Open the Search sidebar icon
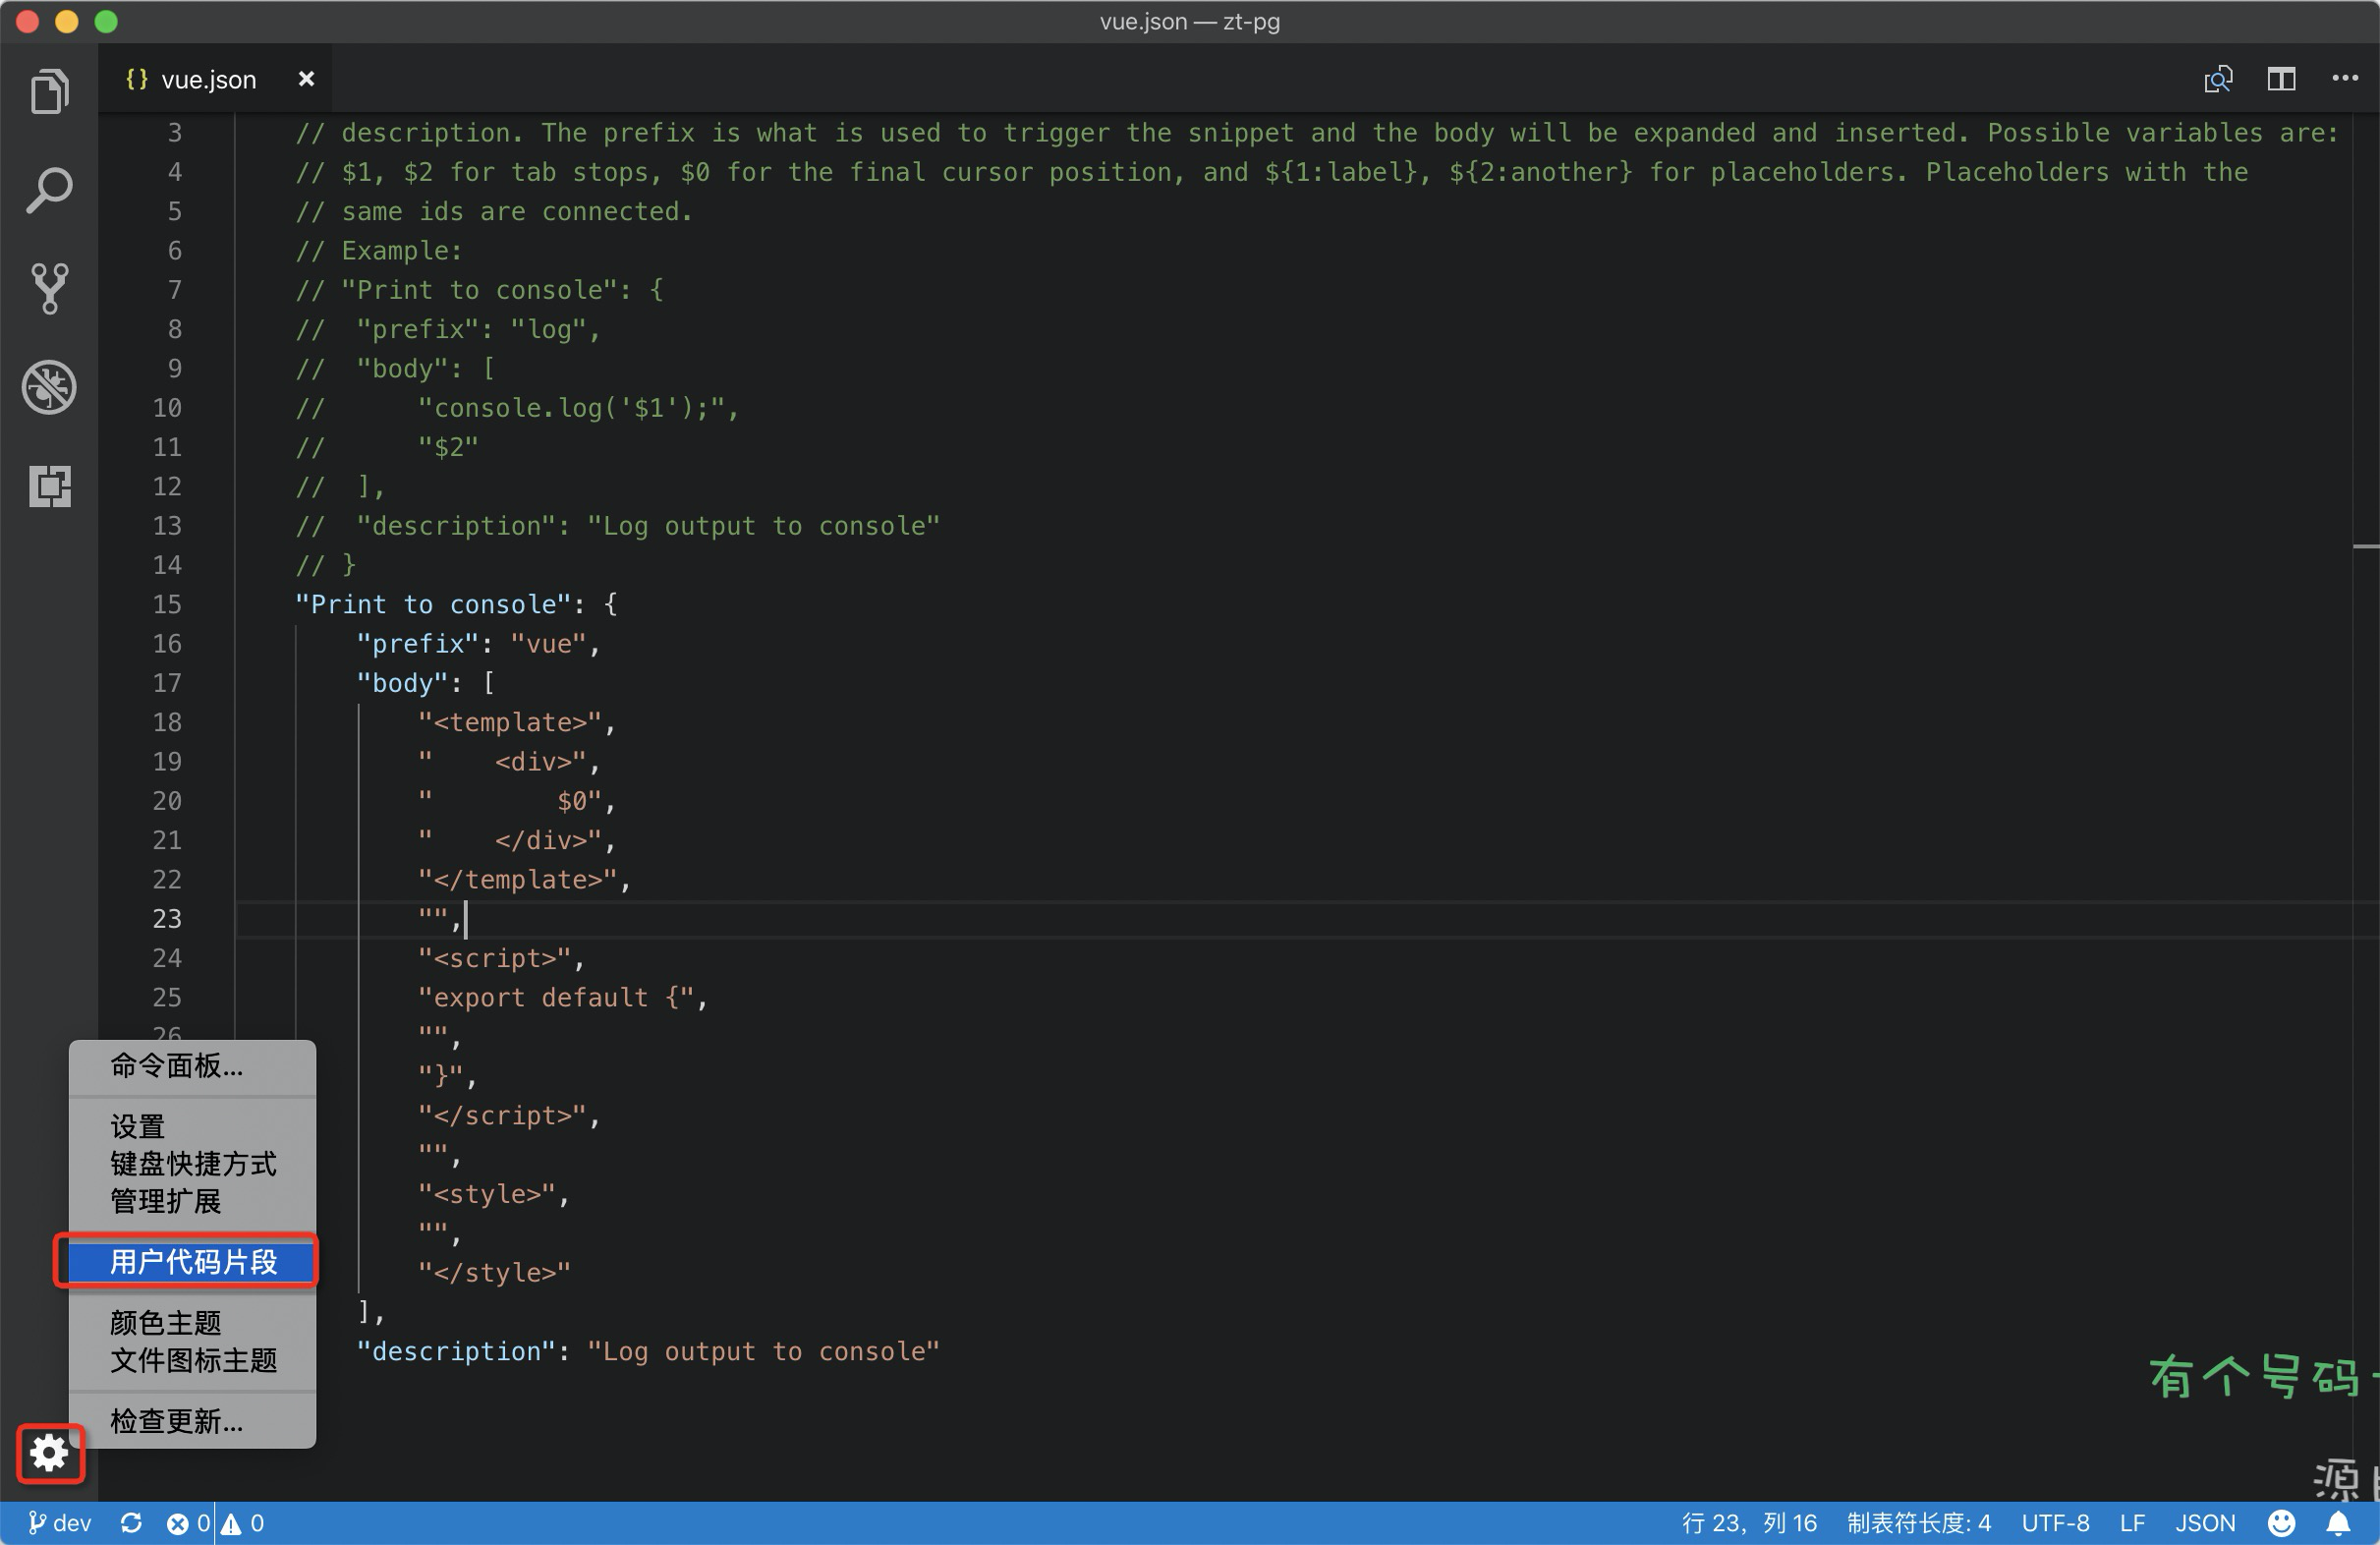 click(x=49, y=190)
